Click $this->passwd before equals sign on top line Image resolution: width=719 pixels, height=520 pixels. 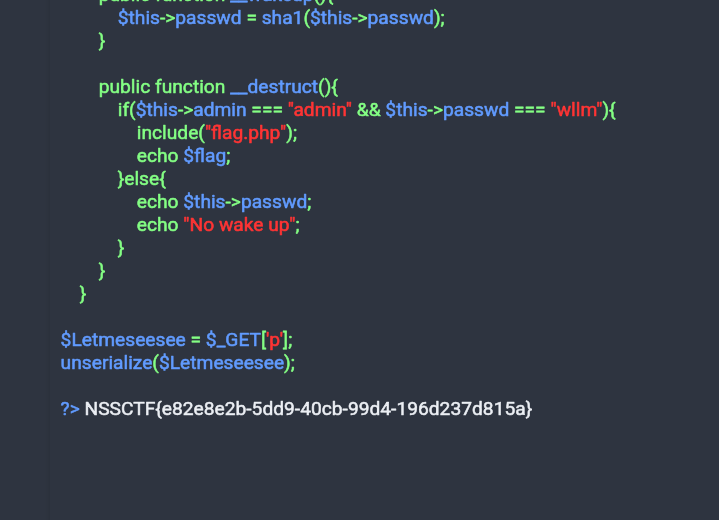click(x=179, y=18)
